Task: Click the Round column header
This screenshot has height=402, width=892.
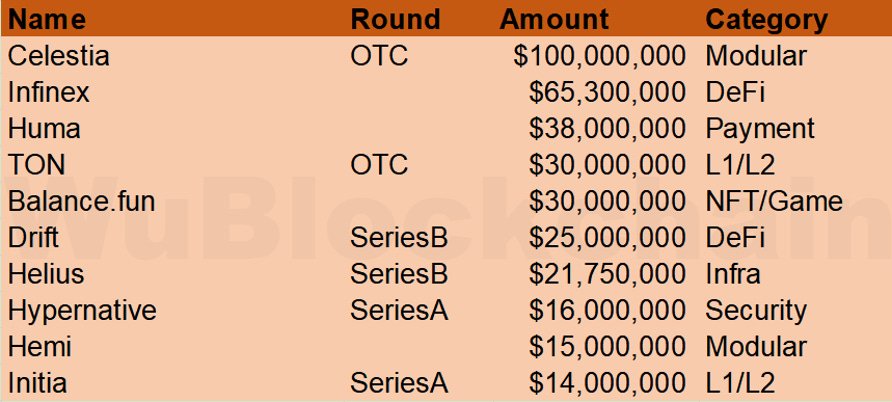Action: 396,19
